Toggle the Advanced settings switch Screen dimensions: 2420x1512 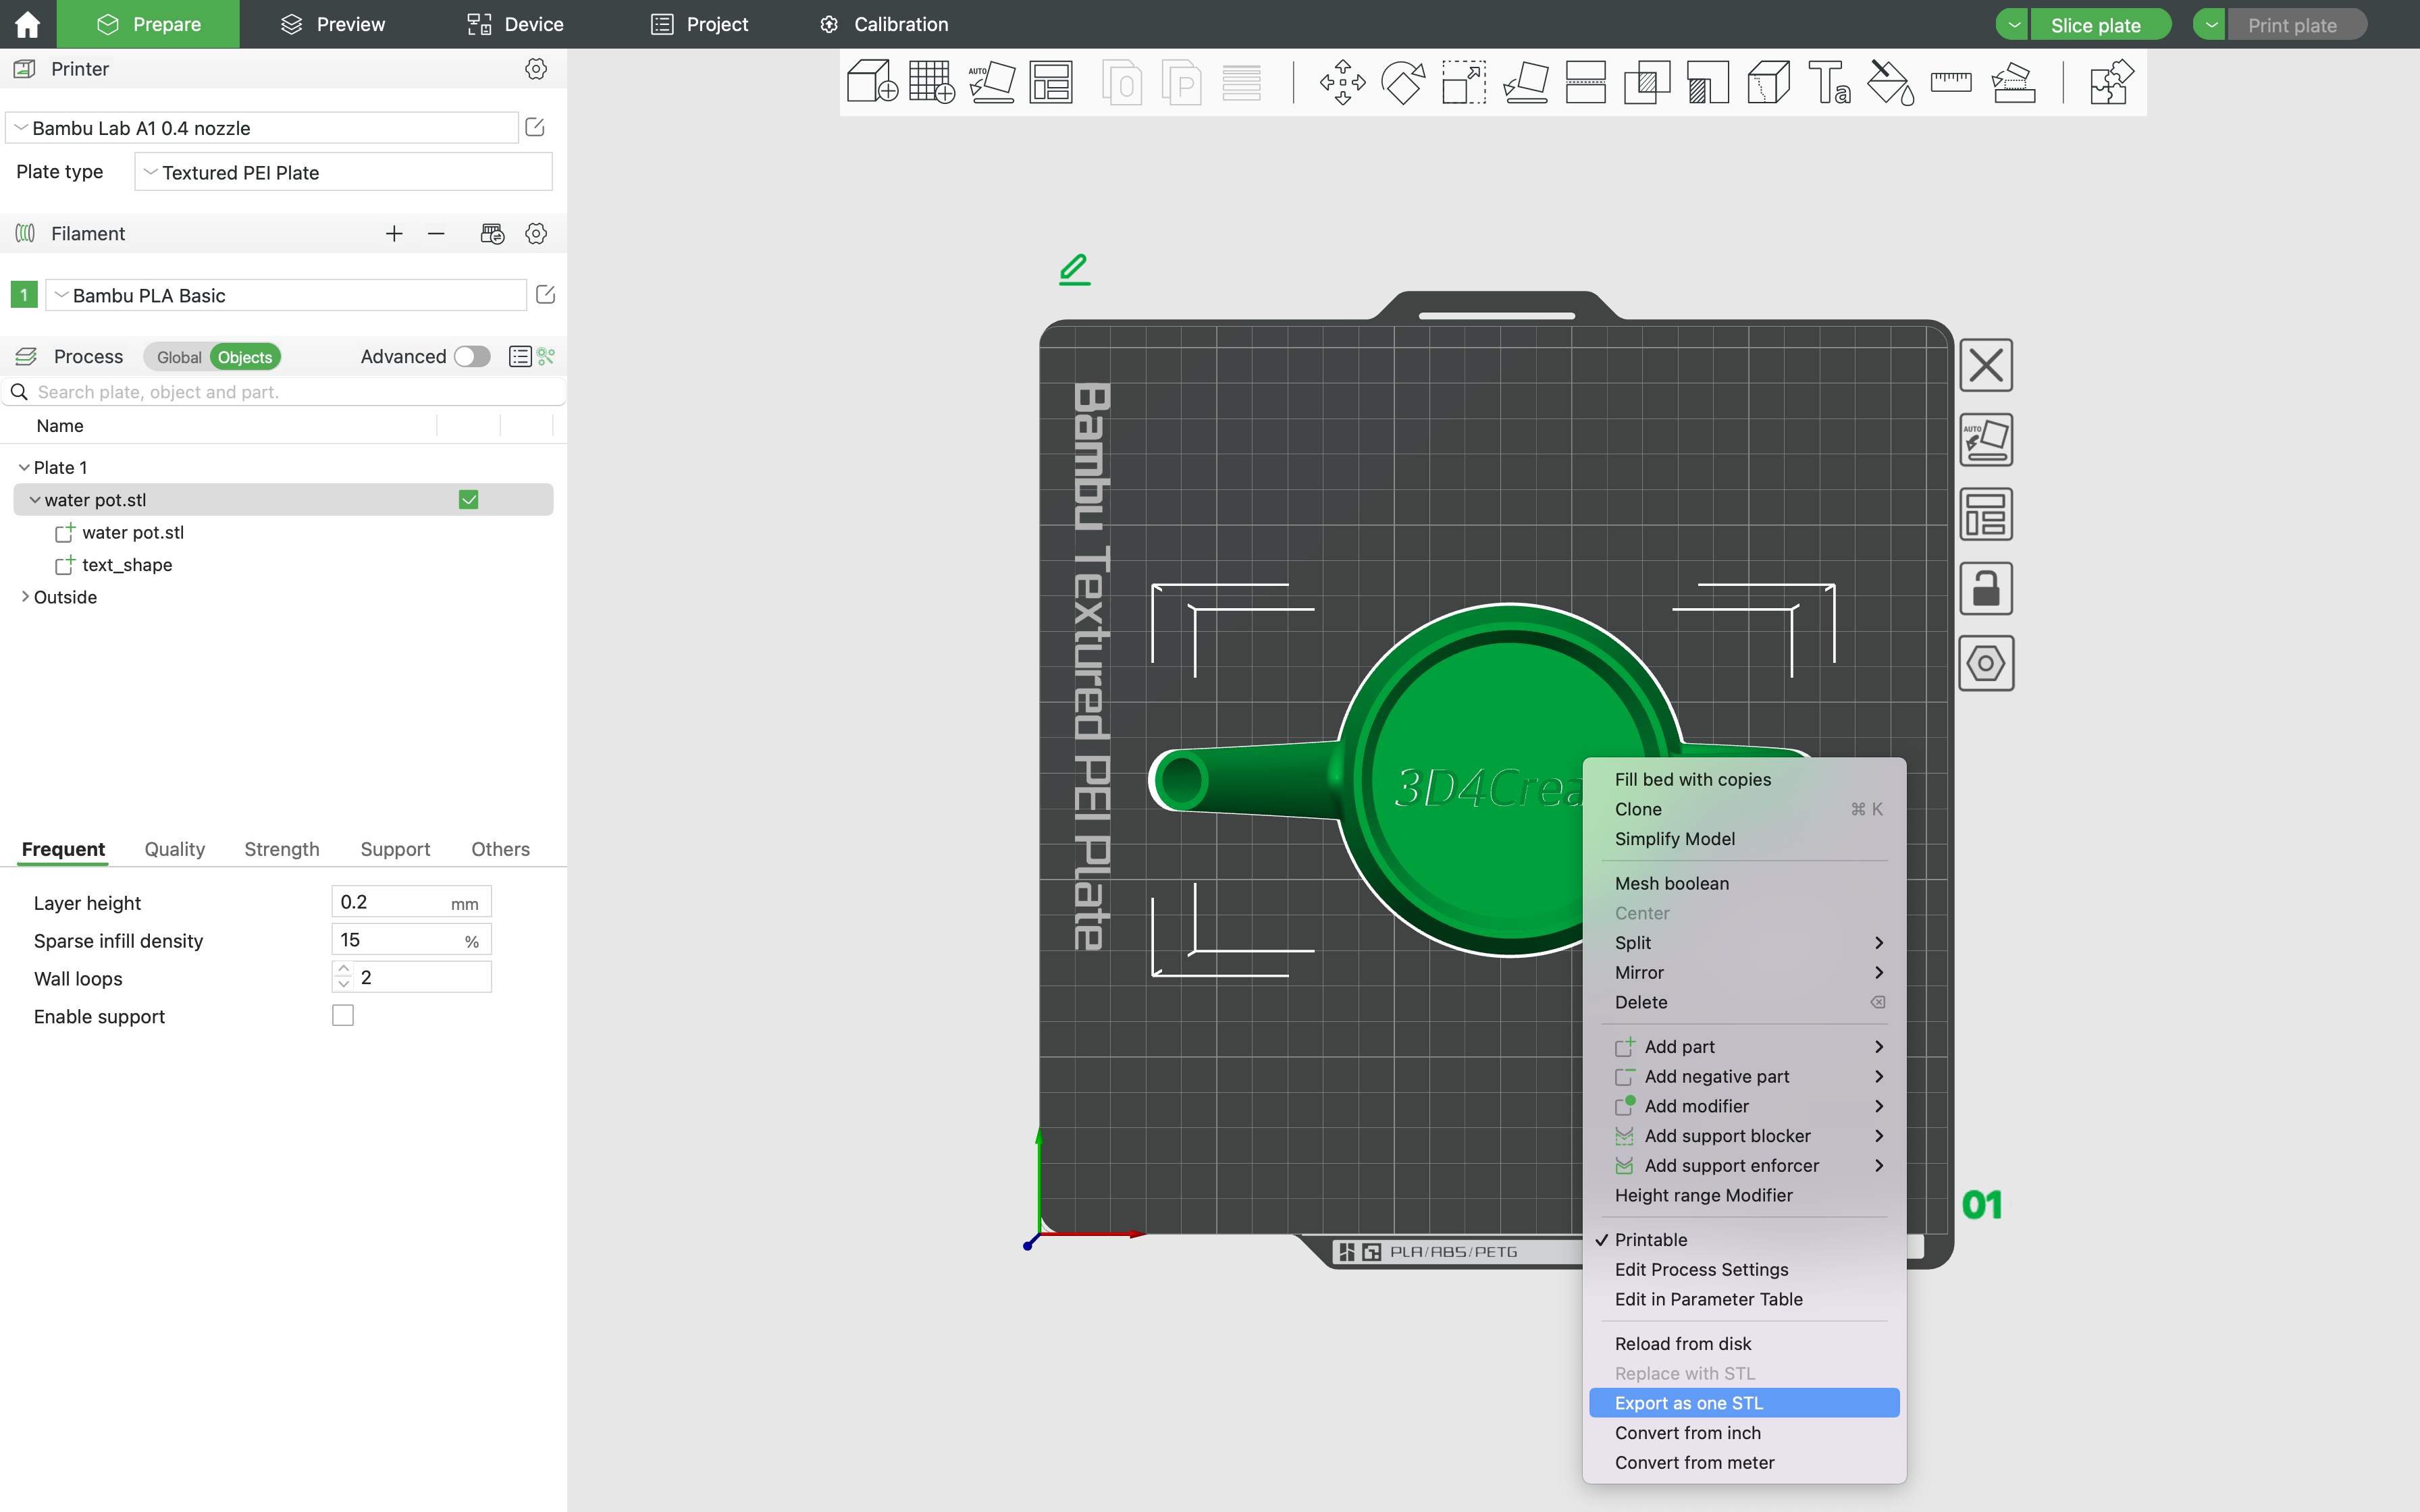[x=471, y=357]
